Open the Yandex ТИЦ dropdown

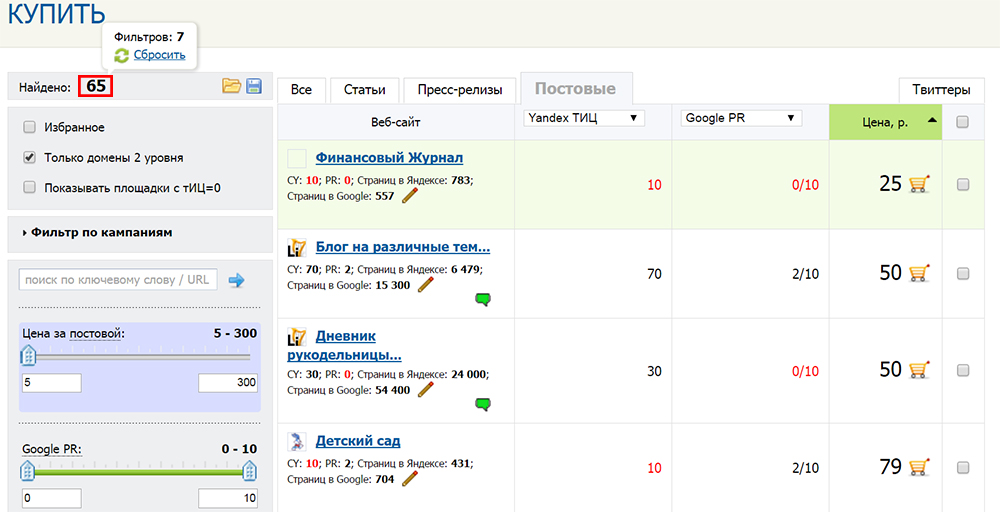pos(584,118)
